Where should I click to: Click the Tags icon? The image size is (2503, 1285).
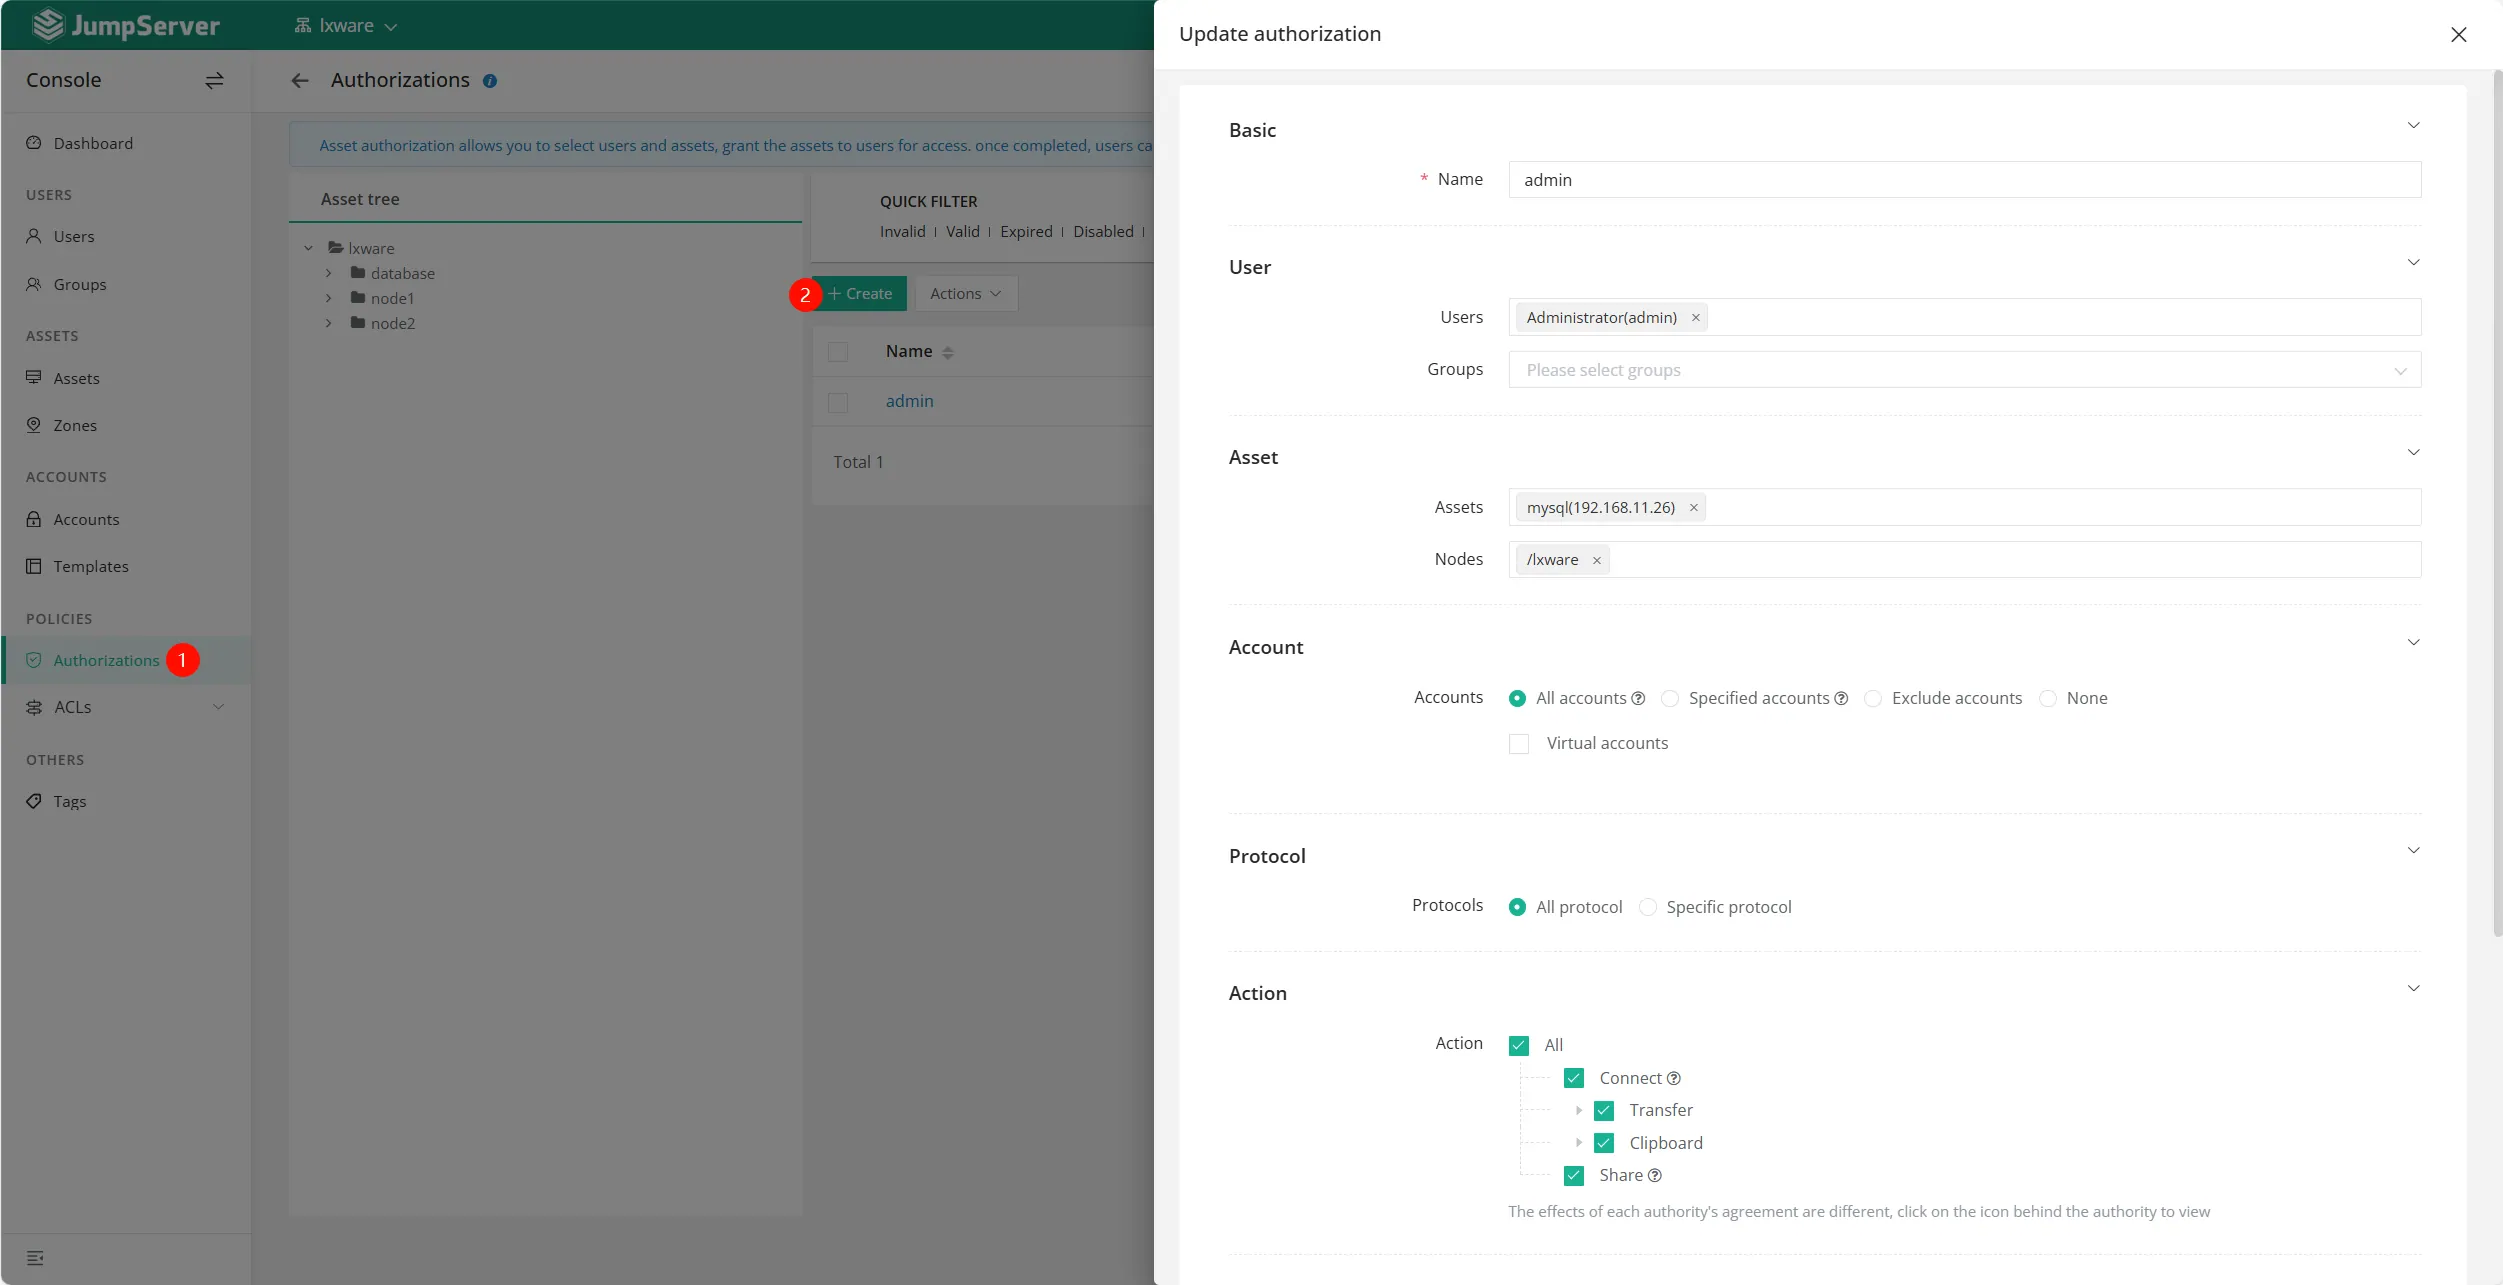[x=34, y=801]
